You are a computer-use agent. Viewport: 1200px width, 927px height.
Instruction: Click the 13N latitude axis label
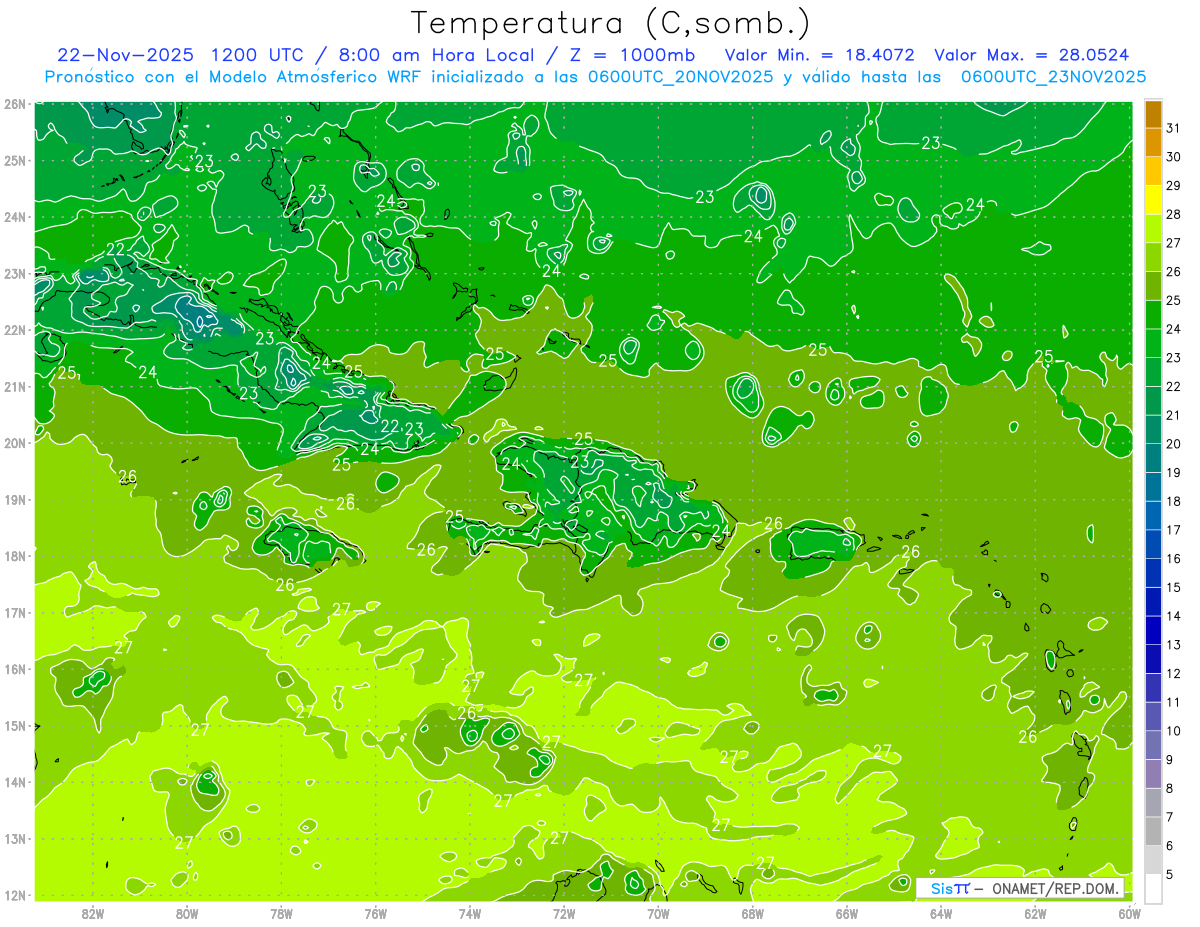(14, 838)
